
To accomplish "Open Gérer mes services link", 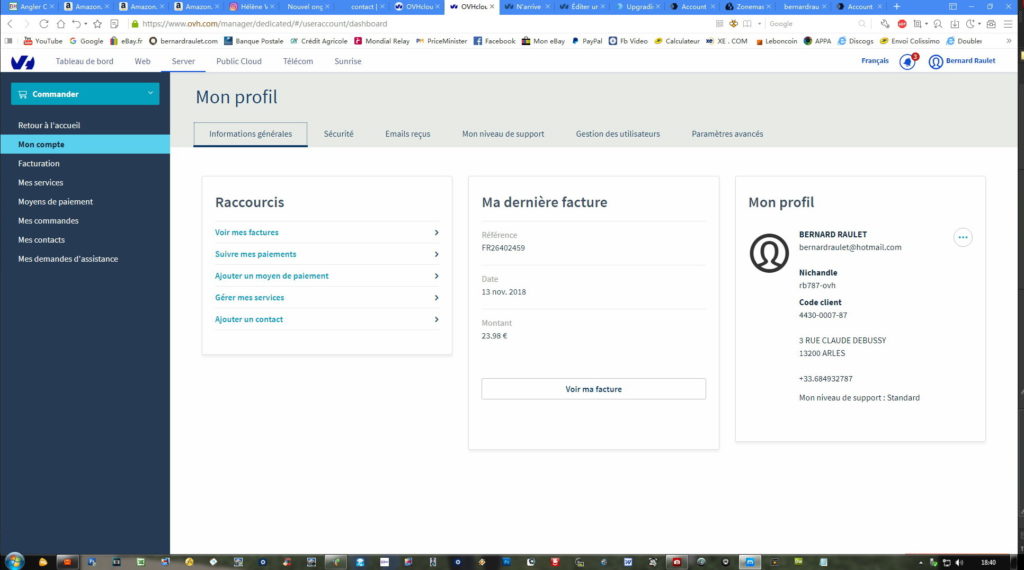I will click(x=249, y=298).
